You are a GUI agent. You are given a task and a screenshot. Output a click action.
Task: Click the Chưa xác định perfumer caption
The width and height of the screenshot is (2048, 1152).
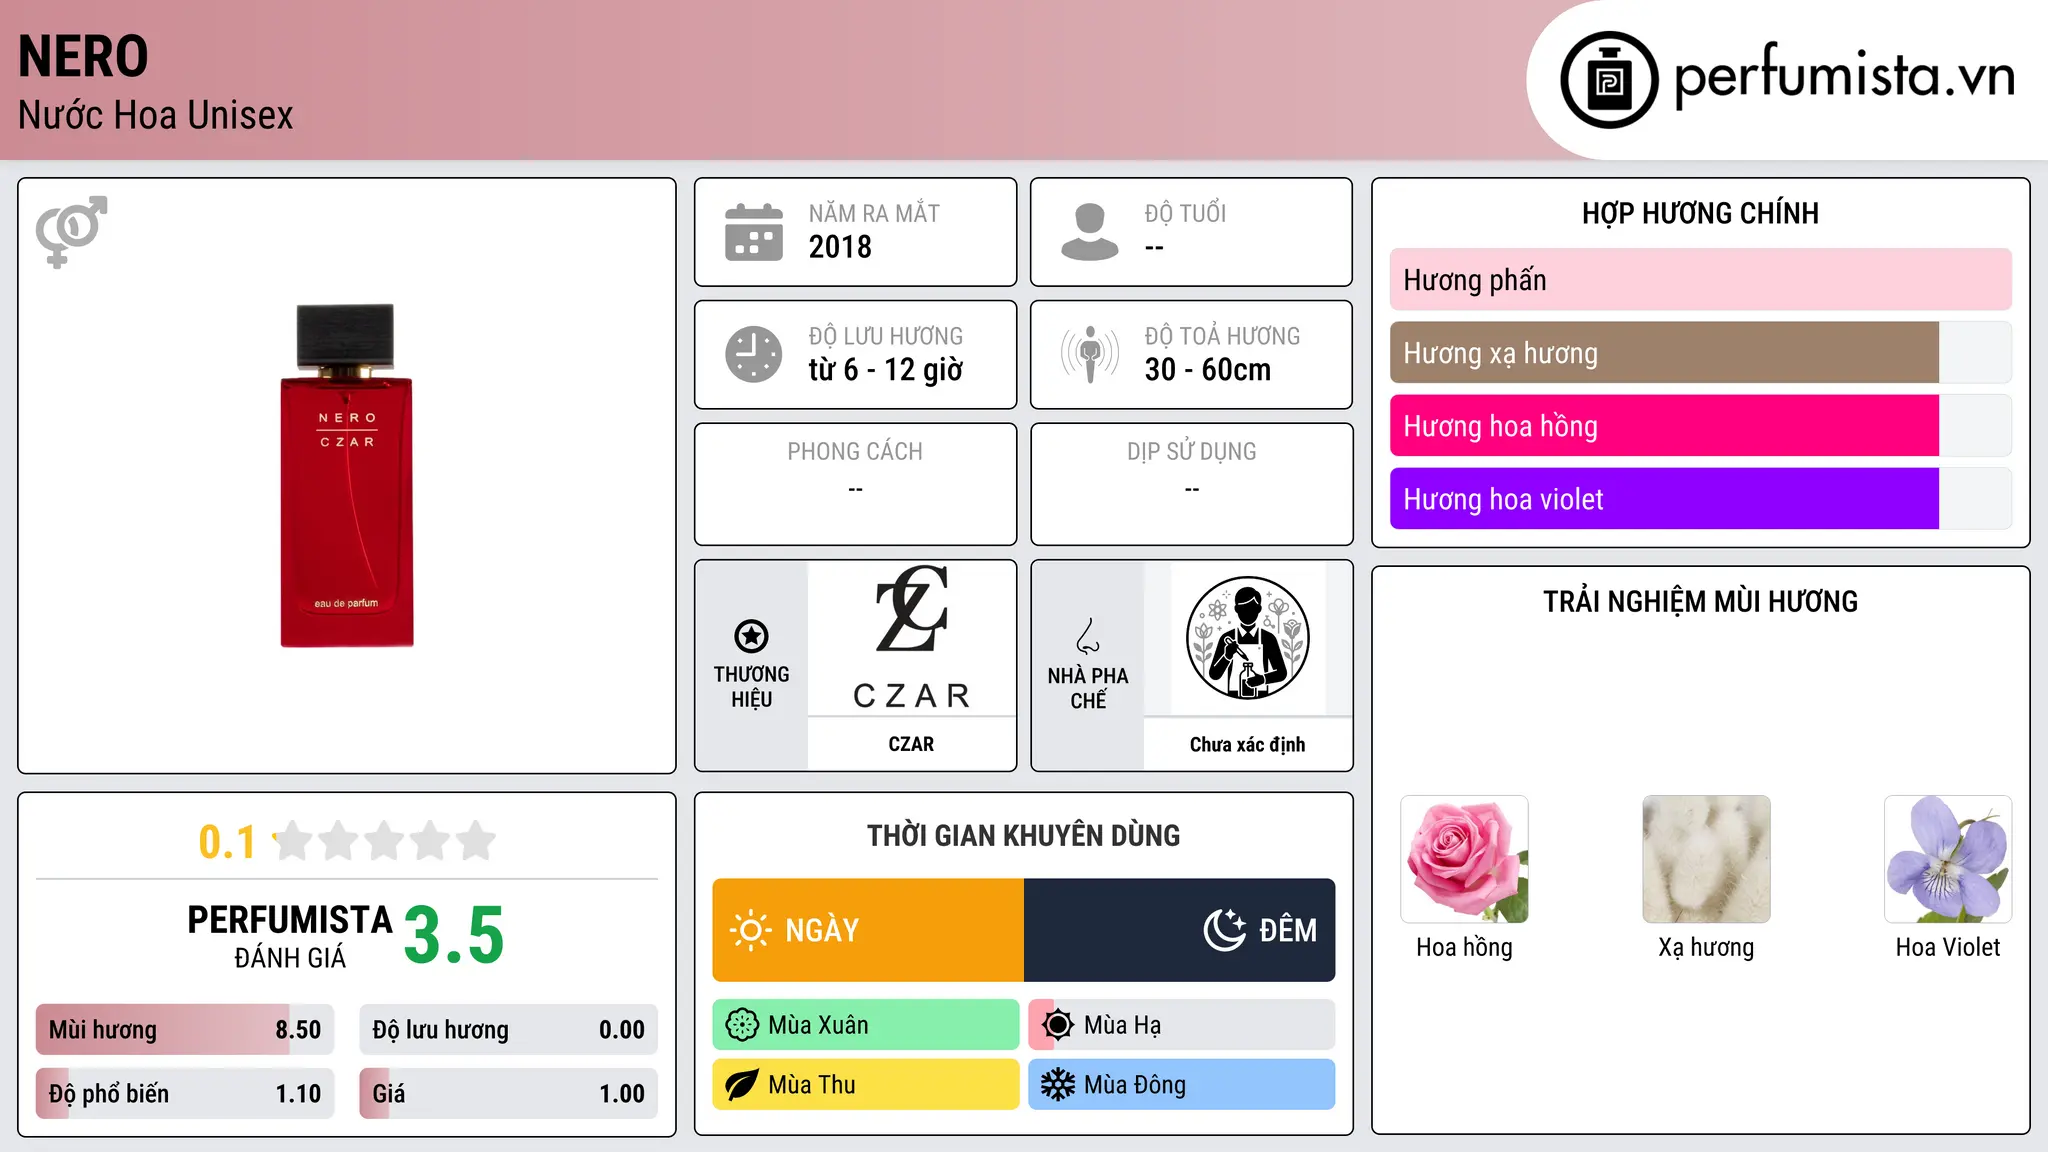click(x=1247, y=744)
